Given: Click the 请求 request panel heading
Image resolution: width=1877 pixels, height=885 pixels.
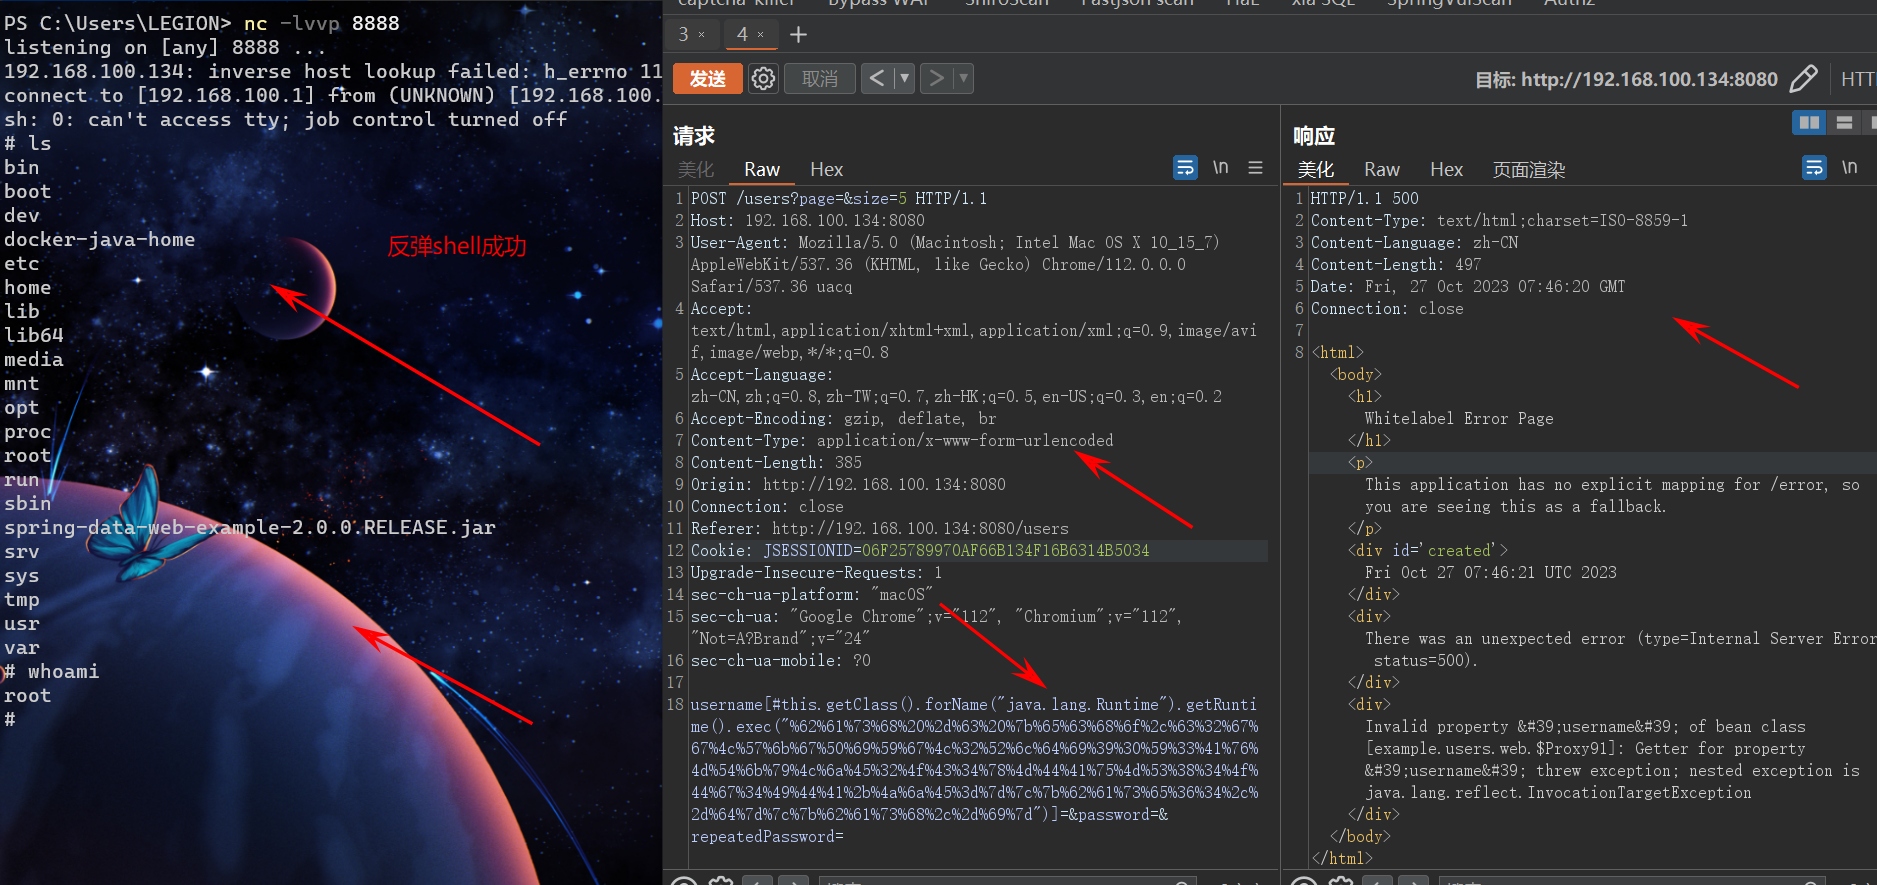Looking at the screenshot, I should click(x=694, y=135).
